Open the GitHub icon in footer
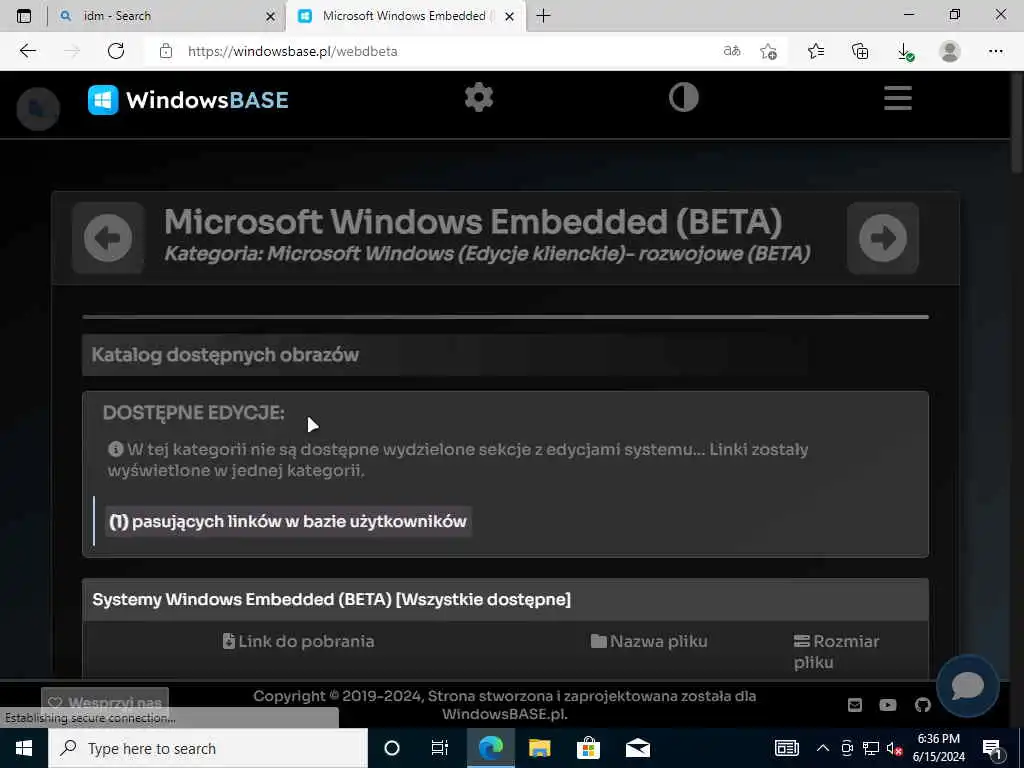1024x768 pixels. [x=922, y=705]
